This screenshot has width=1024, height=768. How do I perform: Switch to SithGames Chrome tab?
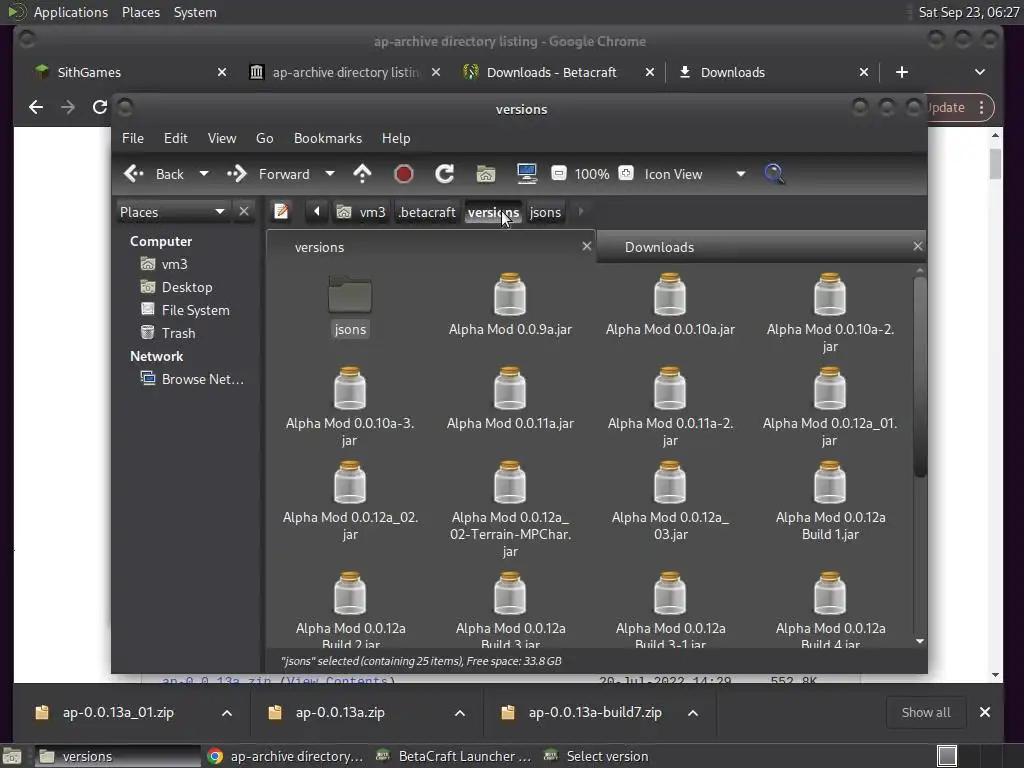(131, 72)
